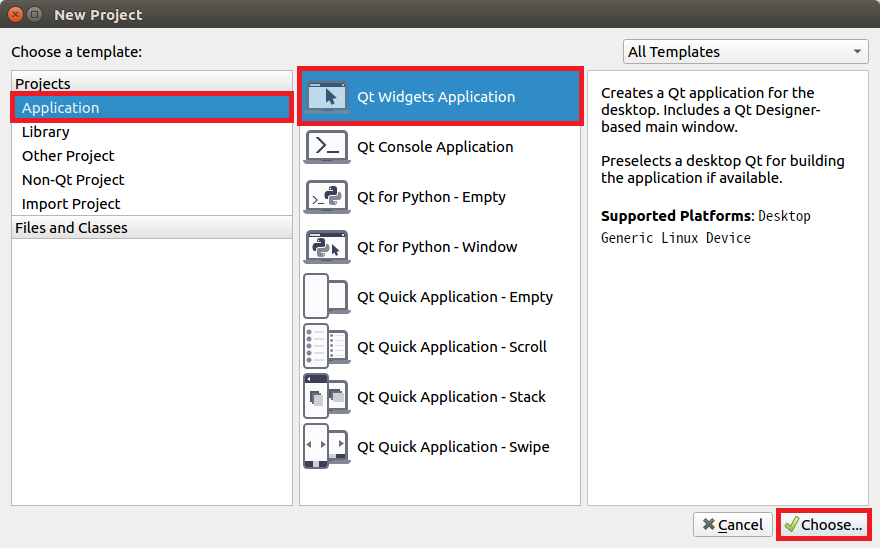
Task: Select the Qt Console Application terminal icon
Action: pos(327,147)
